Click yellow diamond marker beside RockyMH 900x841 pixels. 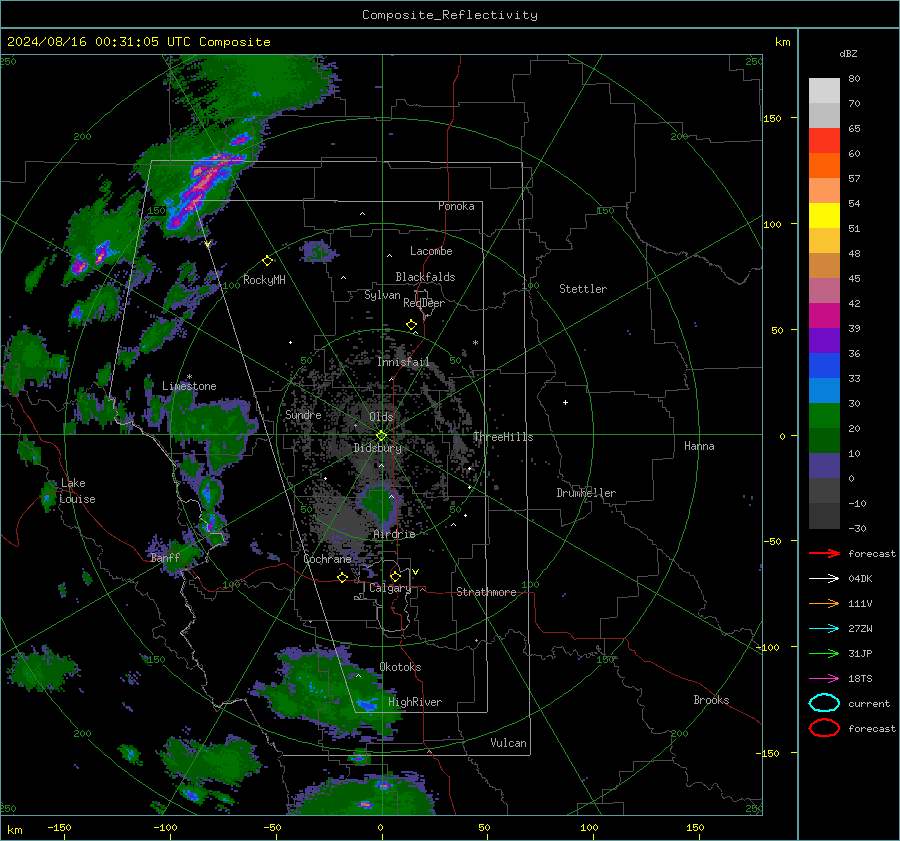[267, 261]
